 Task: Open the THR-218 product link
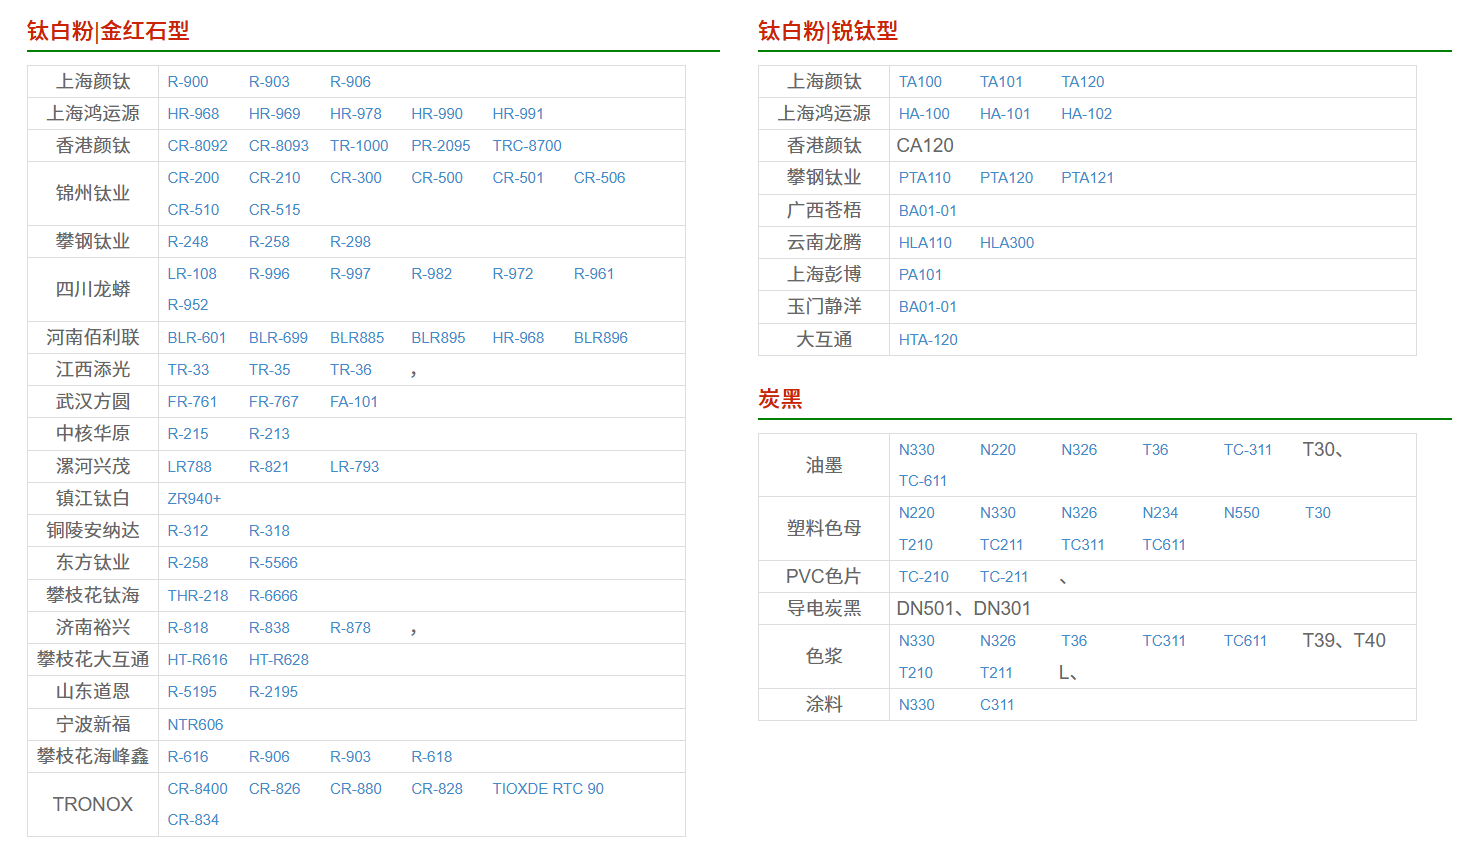tap(198, 596)
